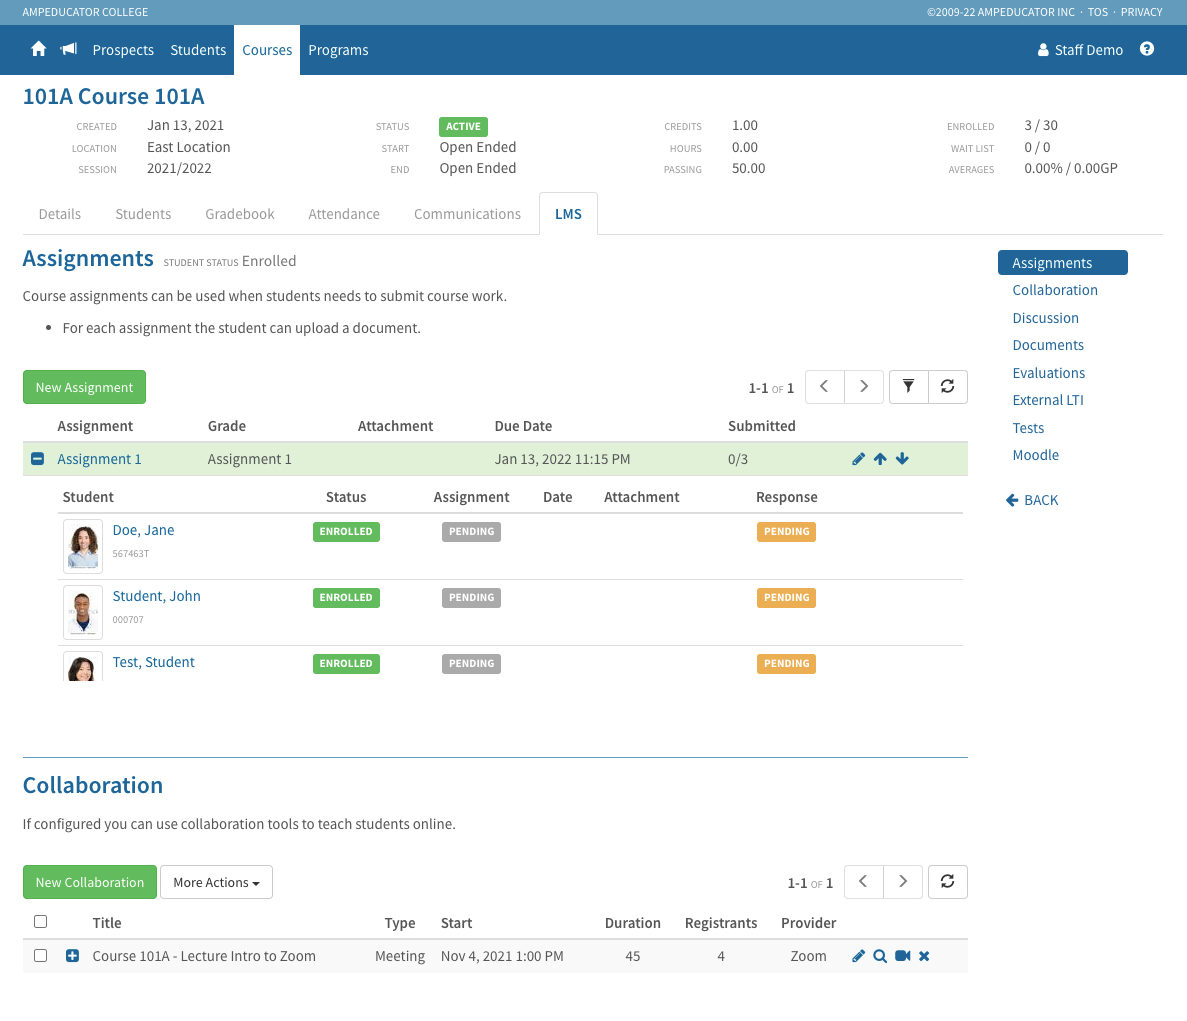1187x1021 pixels.
Task: Switch to the Gradebook tab
Action: (239, 213)
